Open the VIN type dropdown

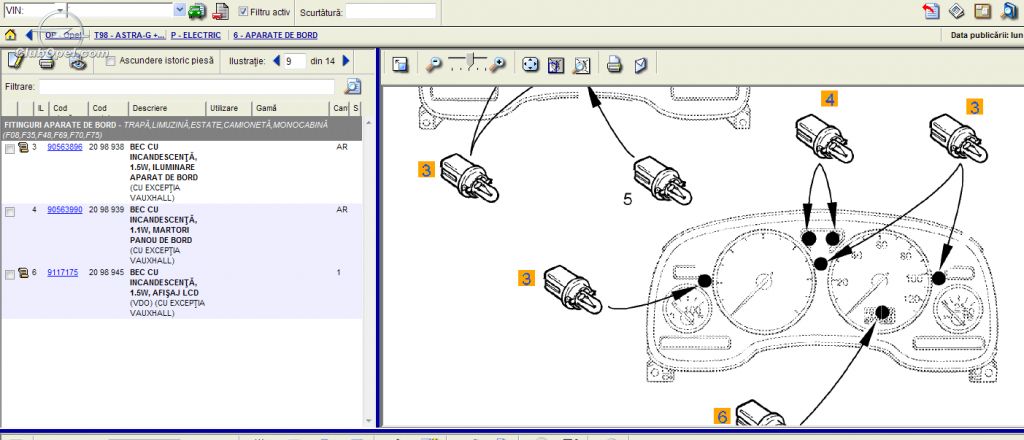(x=59, y=10)
